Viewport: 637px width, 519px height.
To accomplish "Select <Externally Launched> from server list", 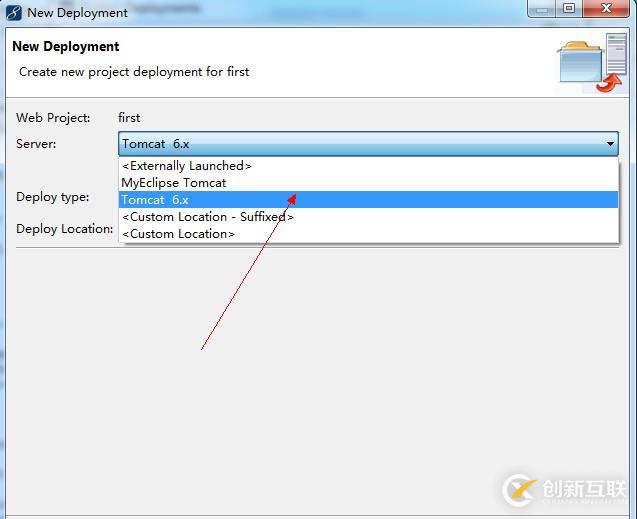I will coord(368,166).
